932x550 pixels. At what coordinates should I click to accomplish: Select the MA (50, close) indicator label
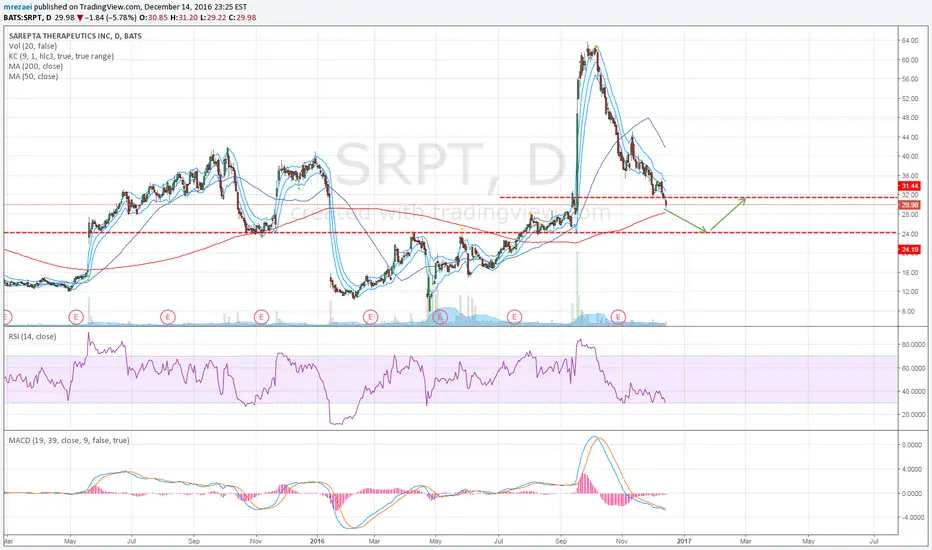(x=34, y=77)
